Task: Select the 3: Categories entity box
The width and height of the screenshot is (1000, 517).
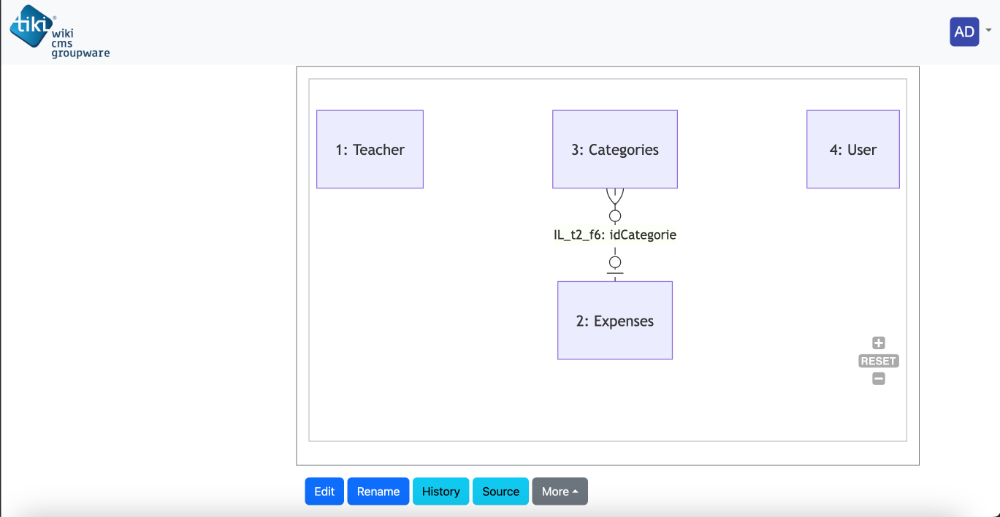Action: coord(615,149)
